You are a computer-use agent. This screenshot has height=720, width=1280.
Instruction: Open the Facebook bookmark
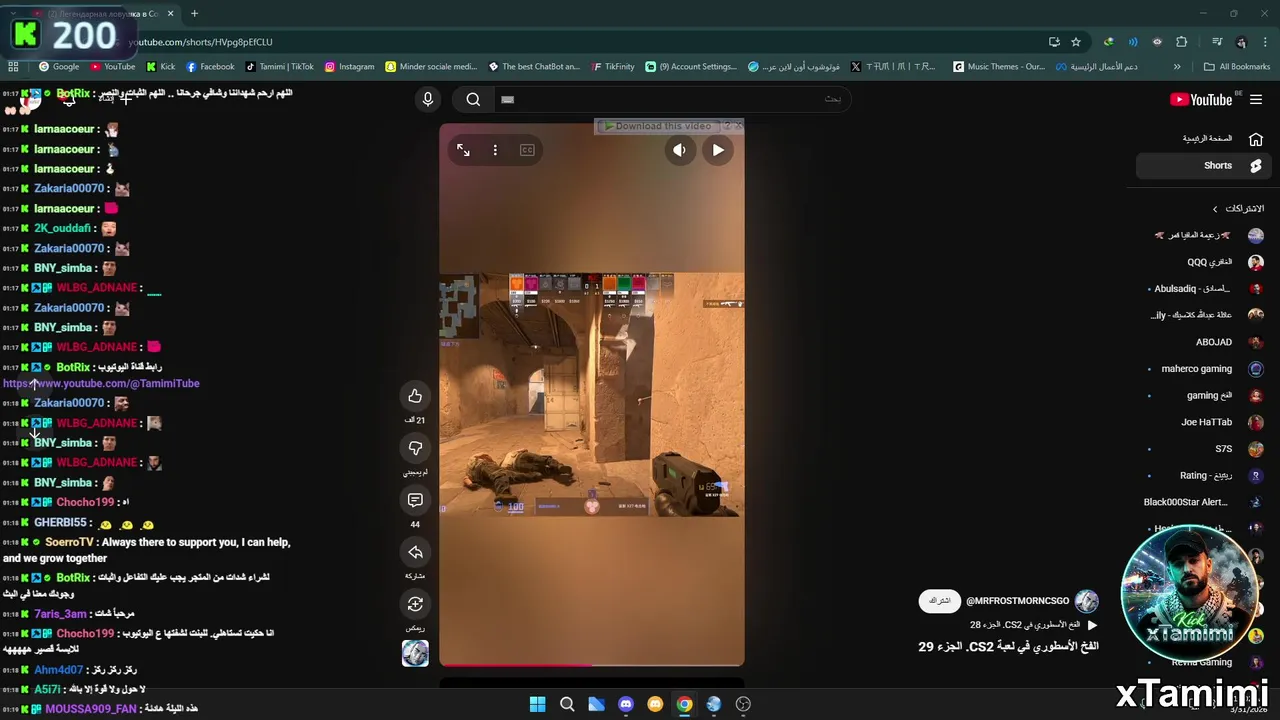click(210, 67)
